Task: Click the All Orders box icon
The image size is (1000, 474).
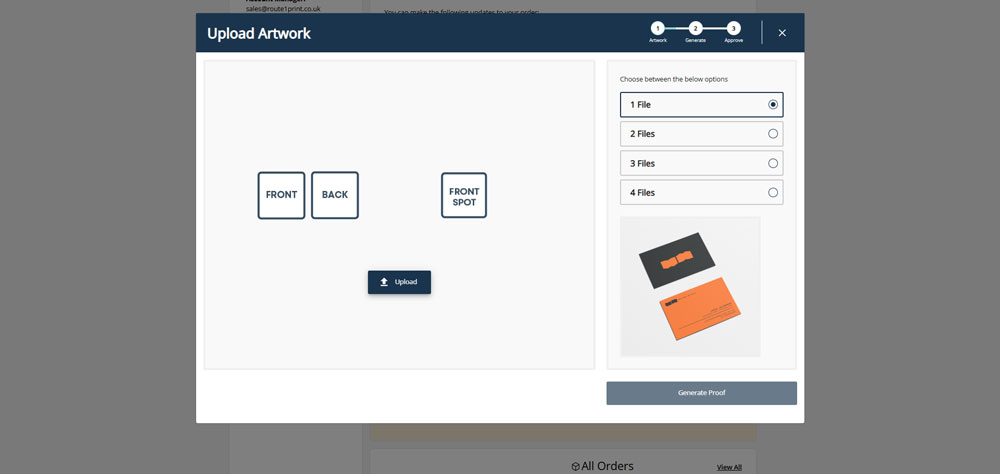Action: point(575,466)
